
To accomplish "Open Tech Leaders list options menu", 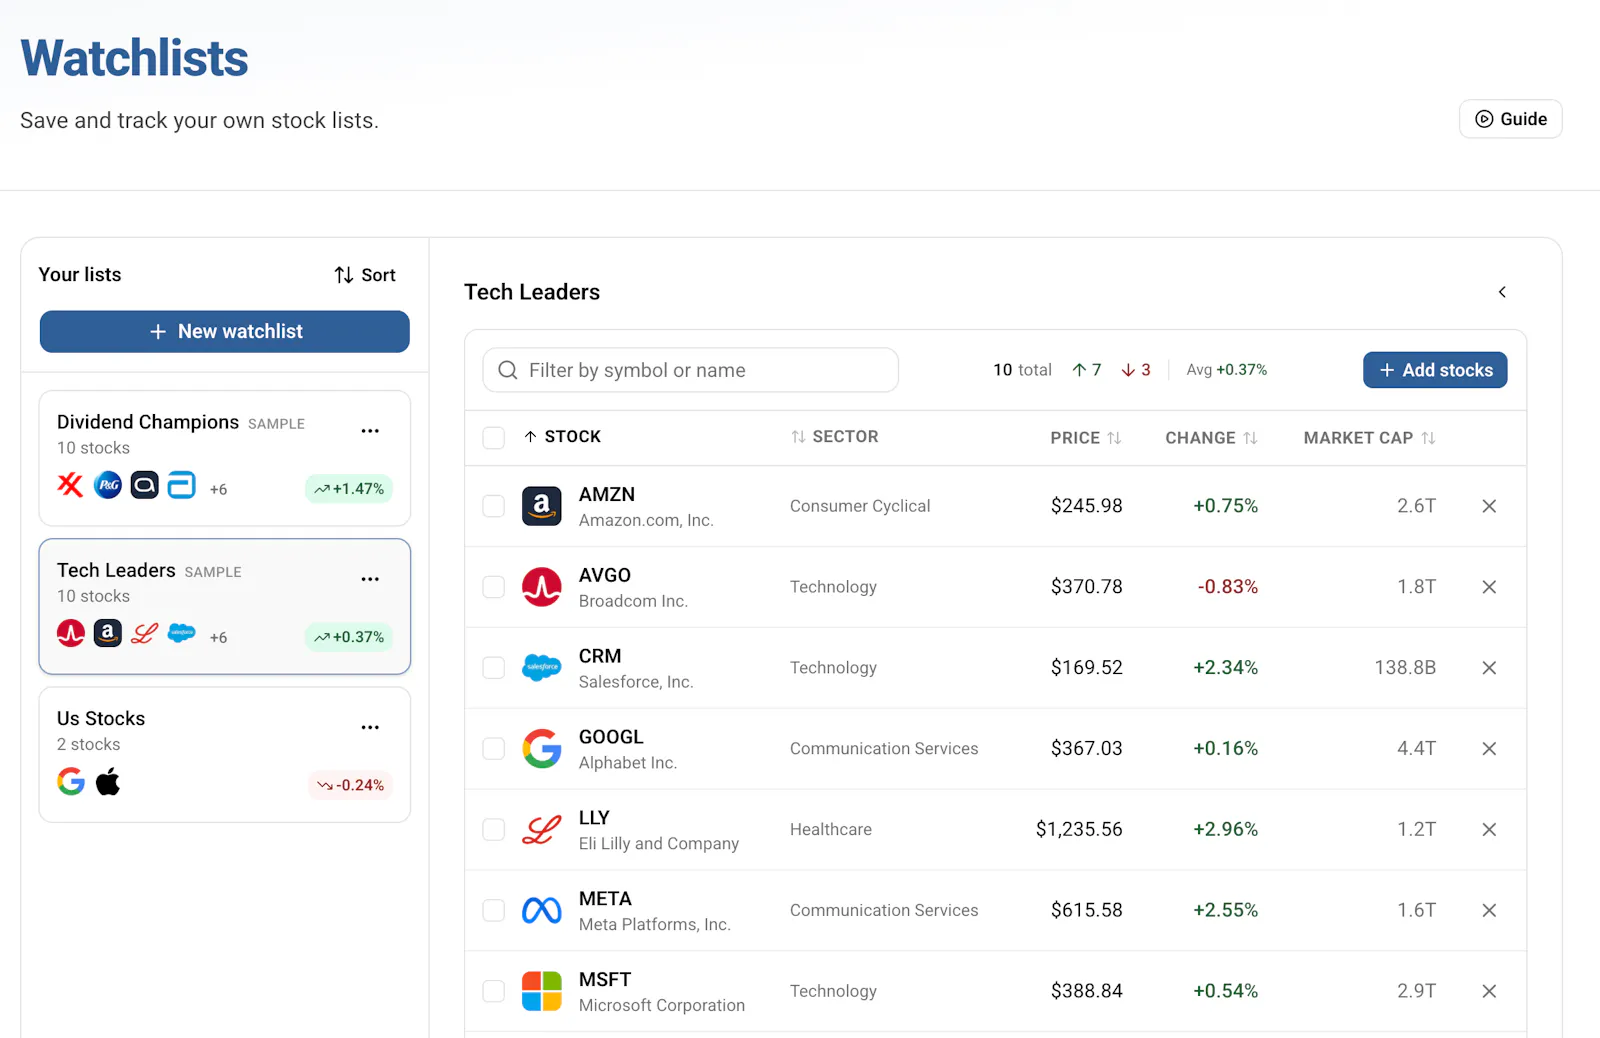I will [370, 579].
